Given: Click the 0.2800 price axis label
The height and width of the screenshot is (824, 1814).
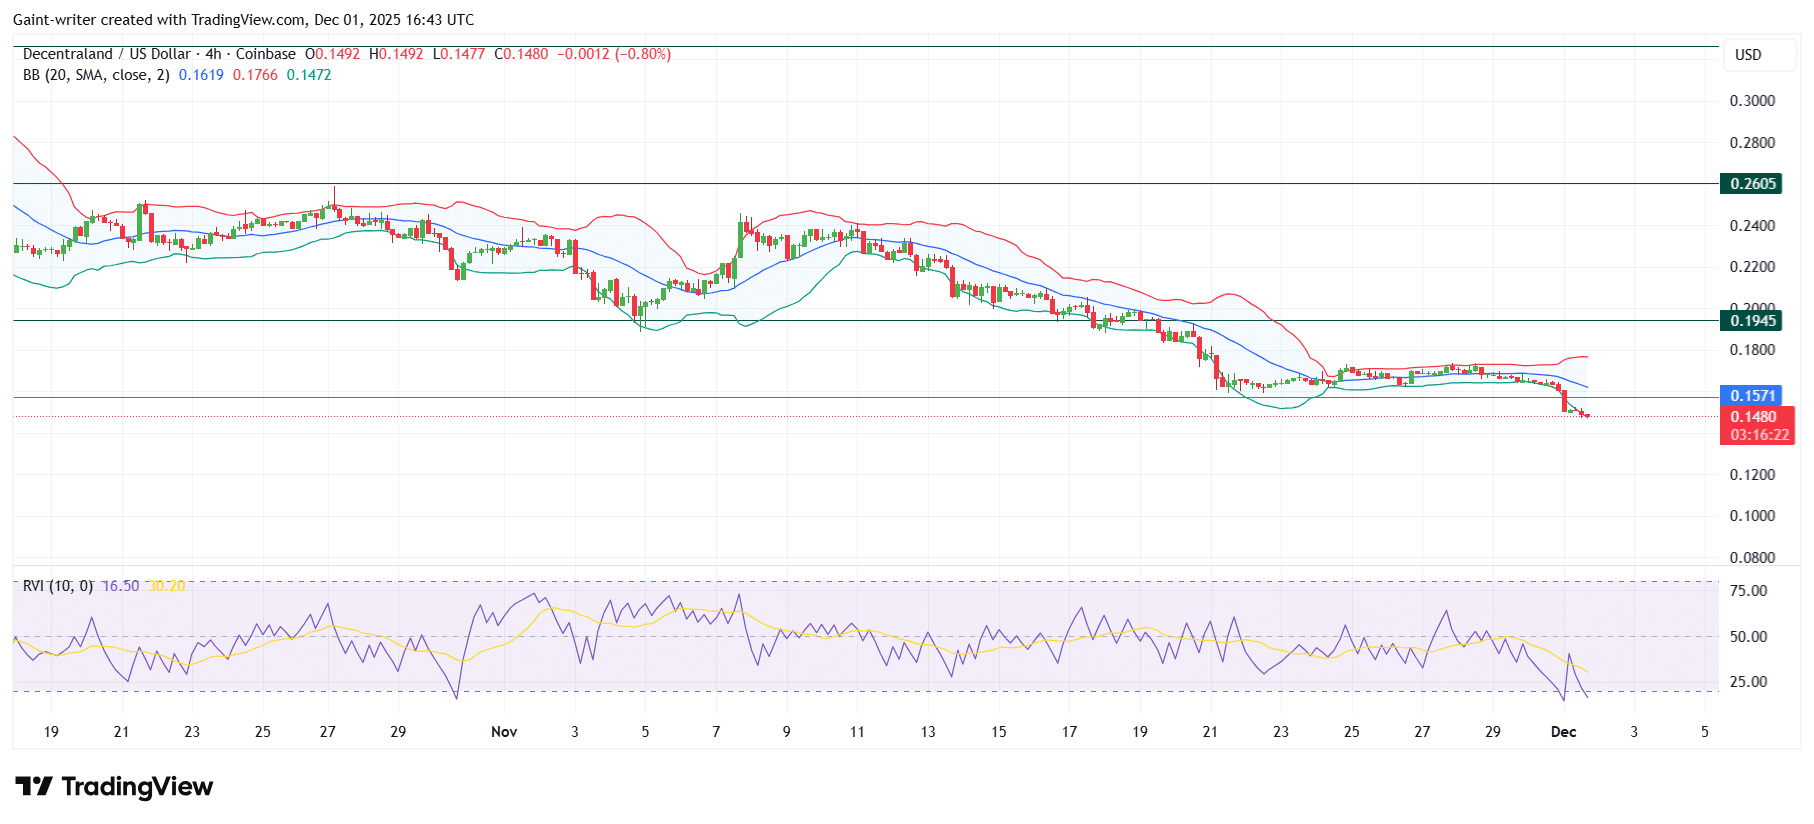Looking at the screenshot, I should click(x=1752, y=143).
